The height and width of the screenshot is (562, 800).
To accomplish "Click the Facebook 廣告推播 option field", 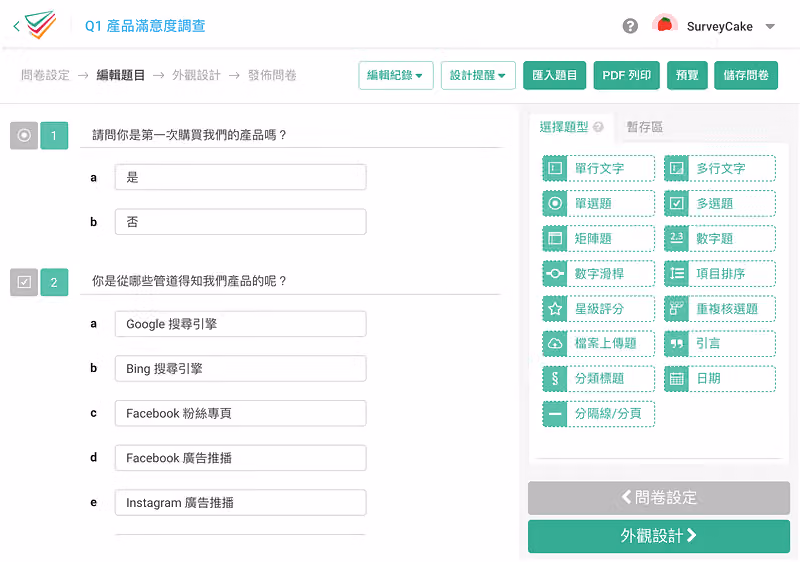I will (x=240, y=458).
